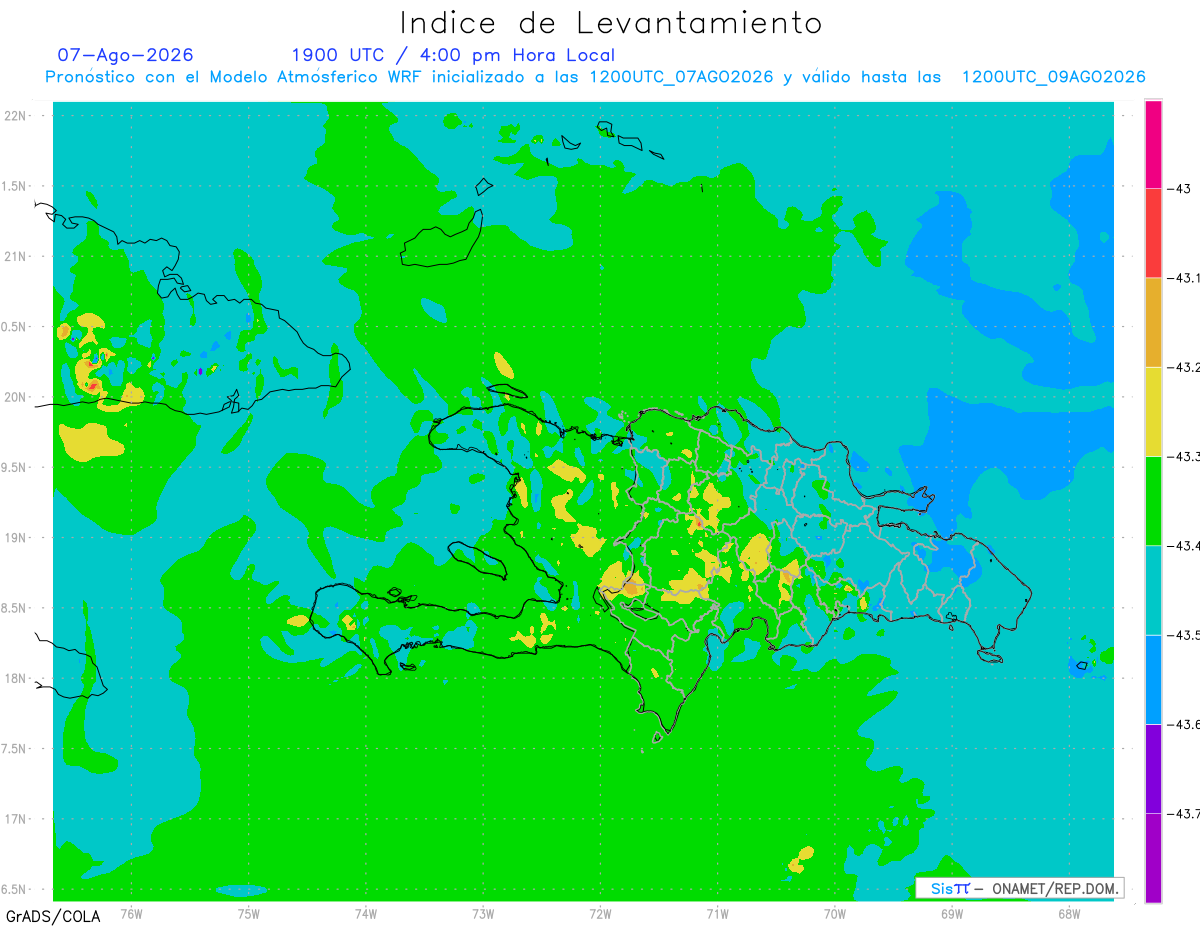Select the date text '07-Ago-2026'

tap(125, 55)
